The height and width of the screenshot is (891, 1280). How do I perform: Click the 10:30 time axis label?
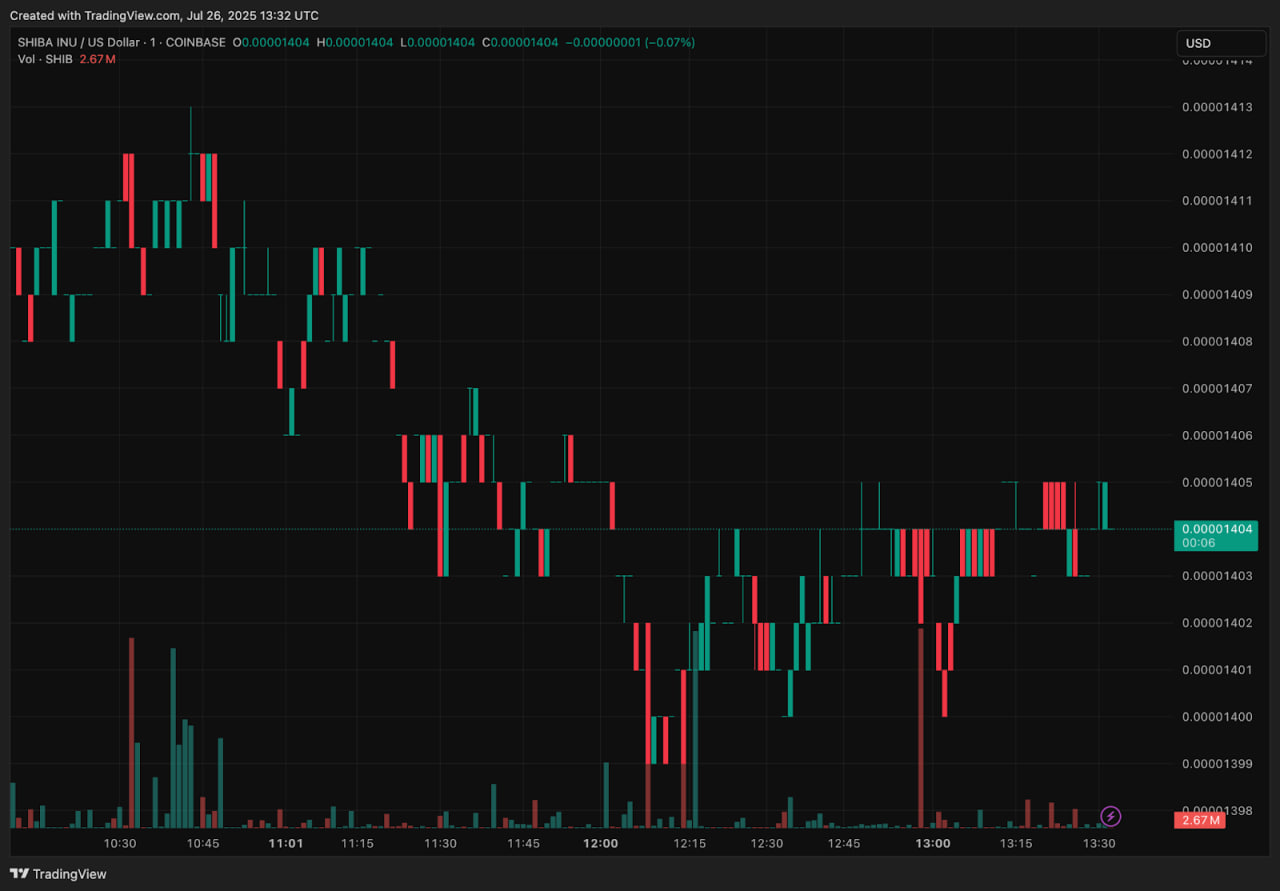click(120, 843)
